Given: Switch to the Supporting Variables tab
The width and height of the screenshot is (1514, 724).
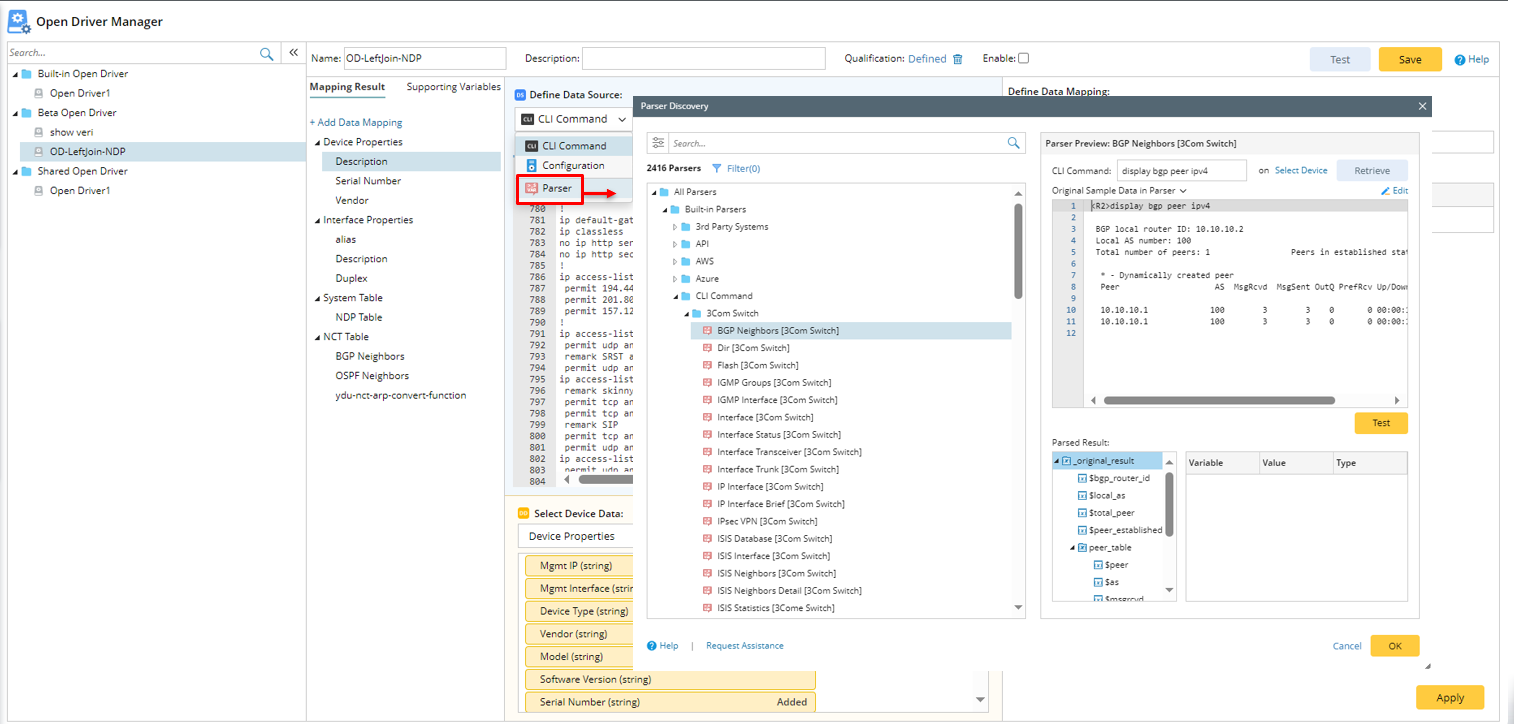Looking at the screenshot, I should point(453,87).
